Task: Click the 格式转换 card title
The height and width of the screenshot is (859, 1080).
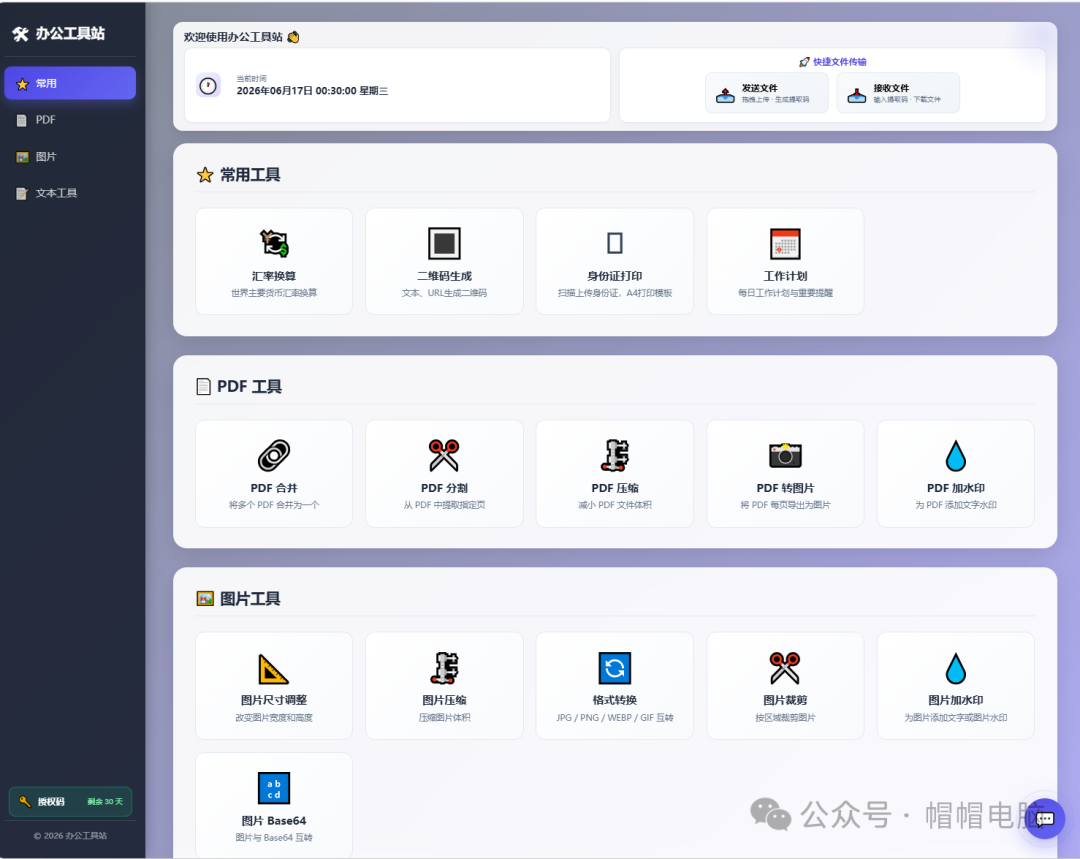Action: tap(615, 701)
